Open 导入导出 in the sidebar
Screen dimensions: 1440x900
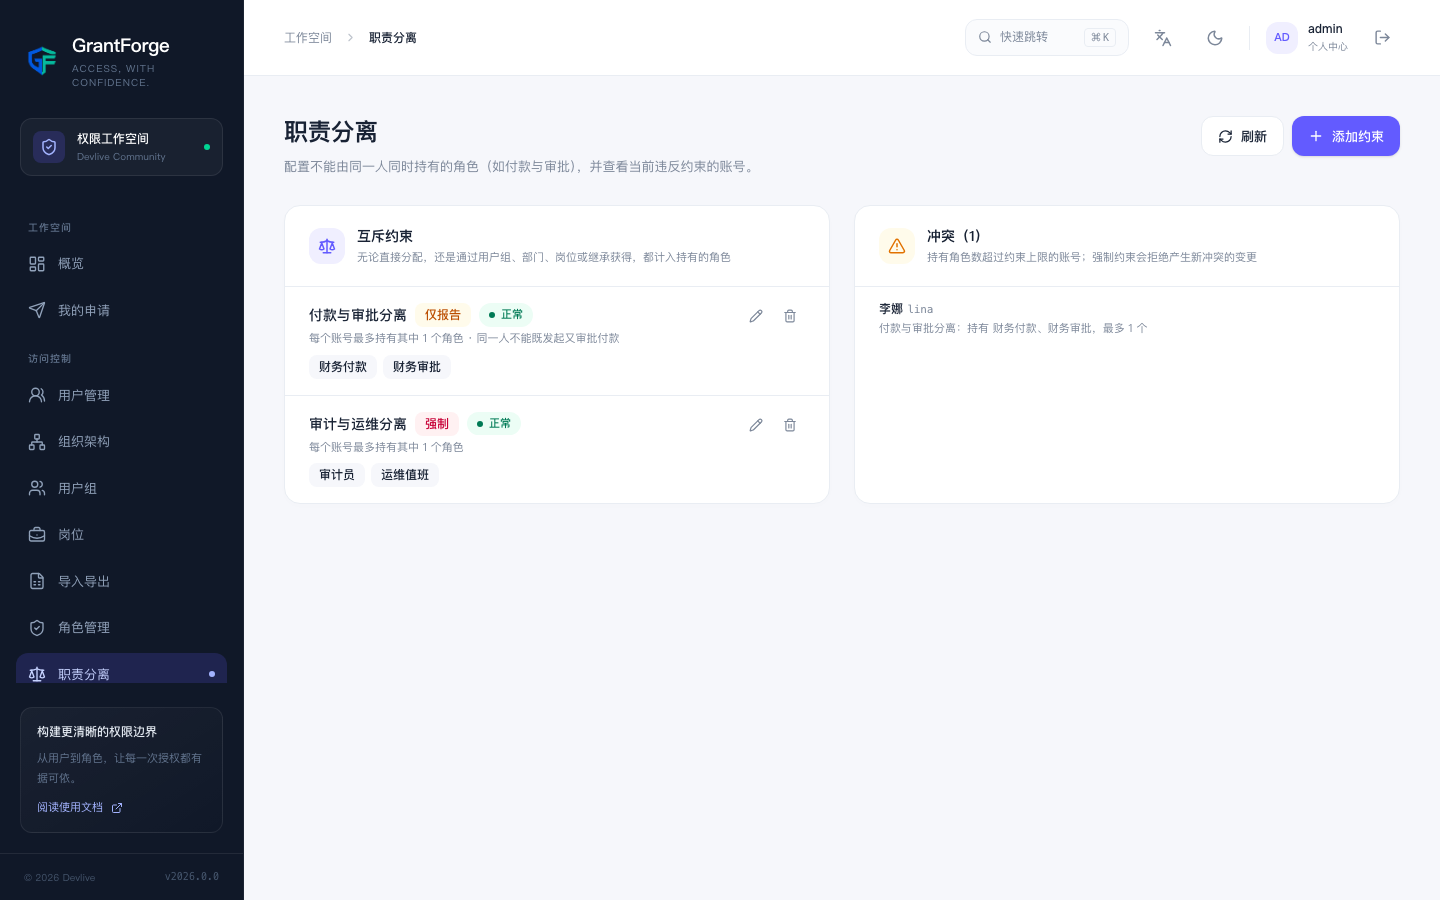coord(121,581)
